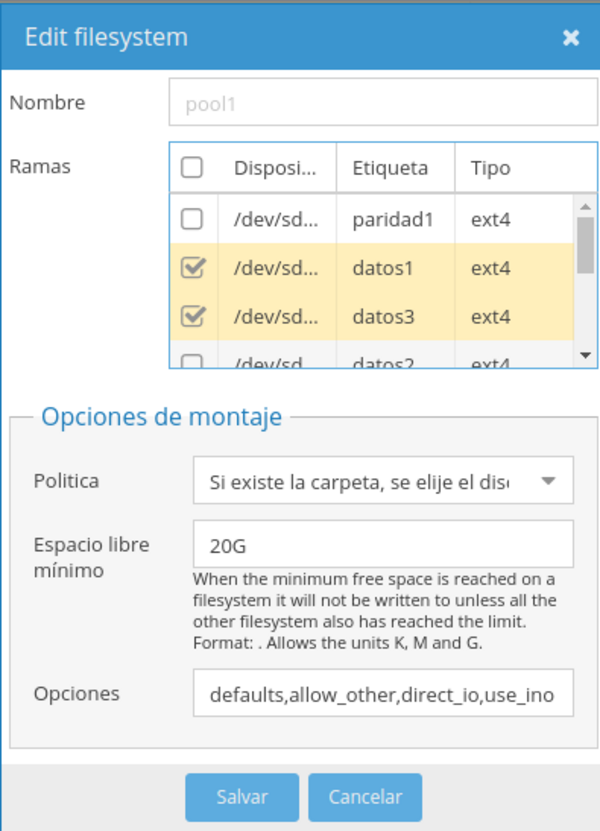Sort by the Dispositivo column header
Image resolution: width=600 pixels, height=831 pixels.
pos(276,168)
